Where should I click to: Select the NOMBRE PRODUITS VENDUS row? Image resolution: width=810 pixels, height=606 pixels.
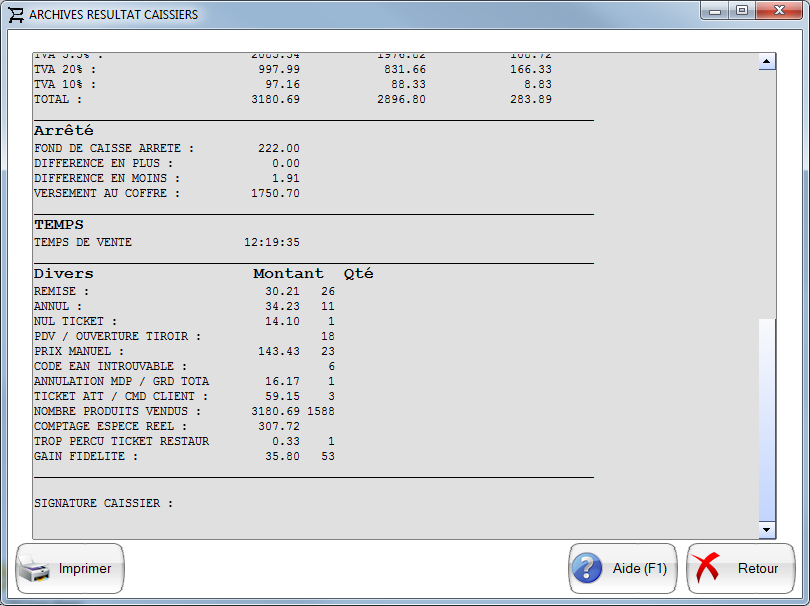(117, 411)
